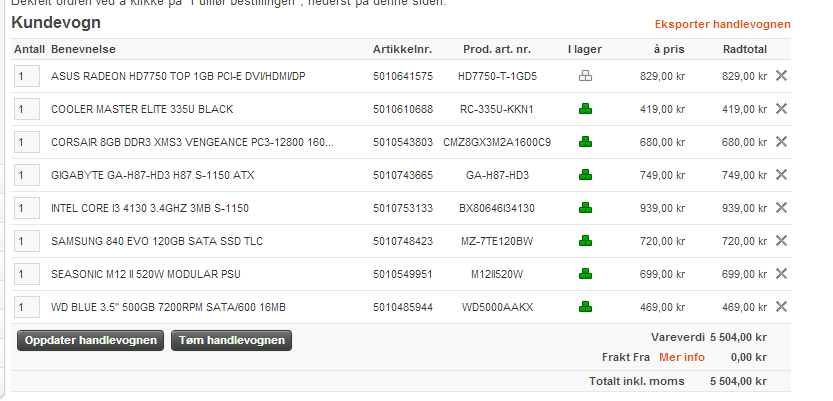Click product code MZ-7TE120BW

point(497,241)
